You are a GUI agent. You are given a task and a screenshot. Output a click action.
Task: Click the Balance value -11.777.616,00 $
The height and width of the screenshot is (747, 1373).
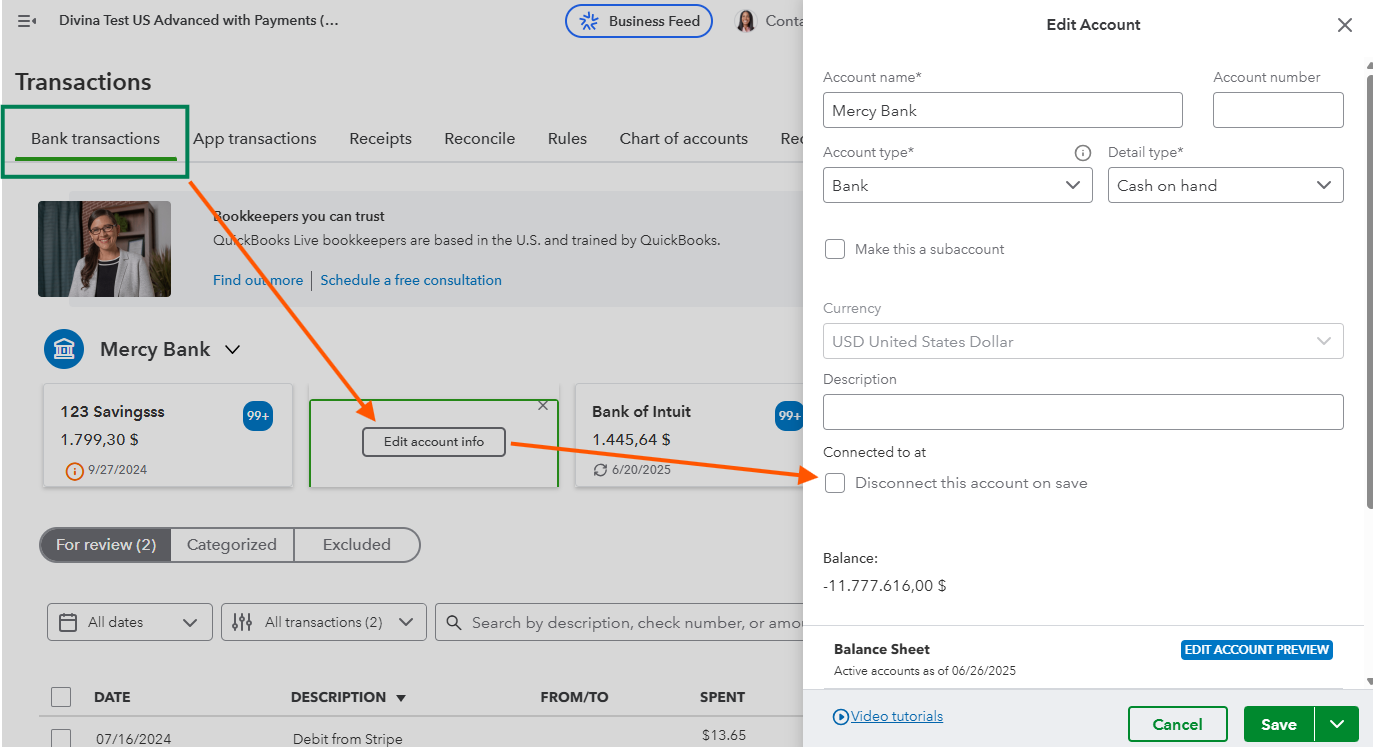pyautogui.click(x=885, y=586)
